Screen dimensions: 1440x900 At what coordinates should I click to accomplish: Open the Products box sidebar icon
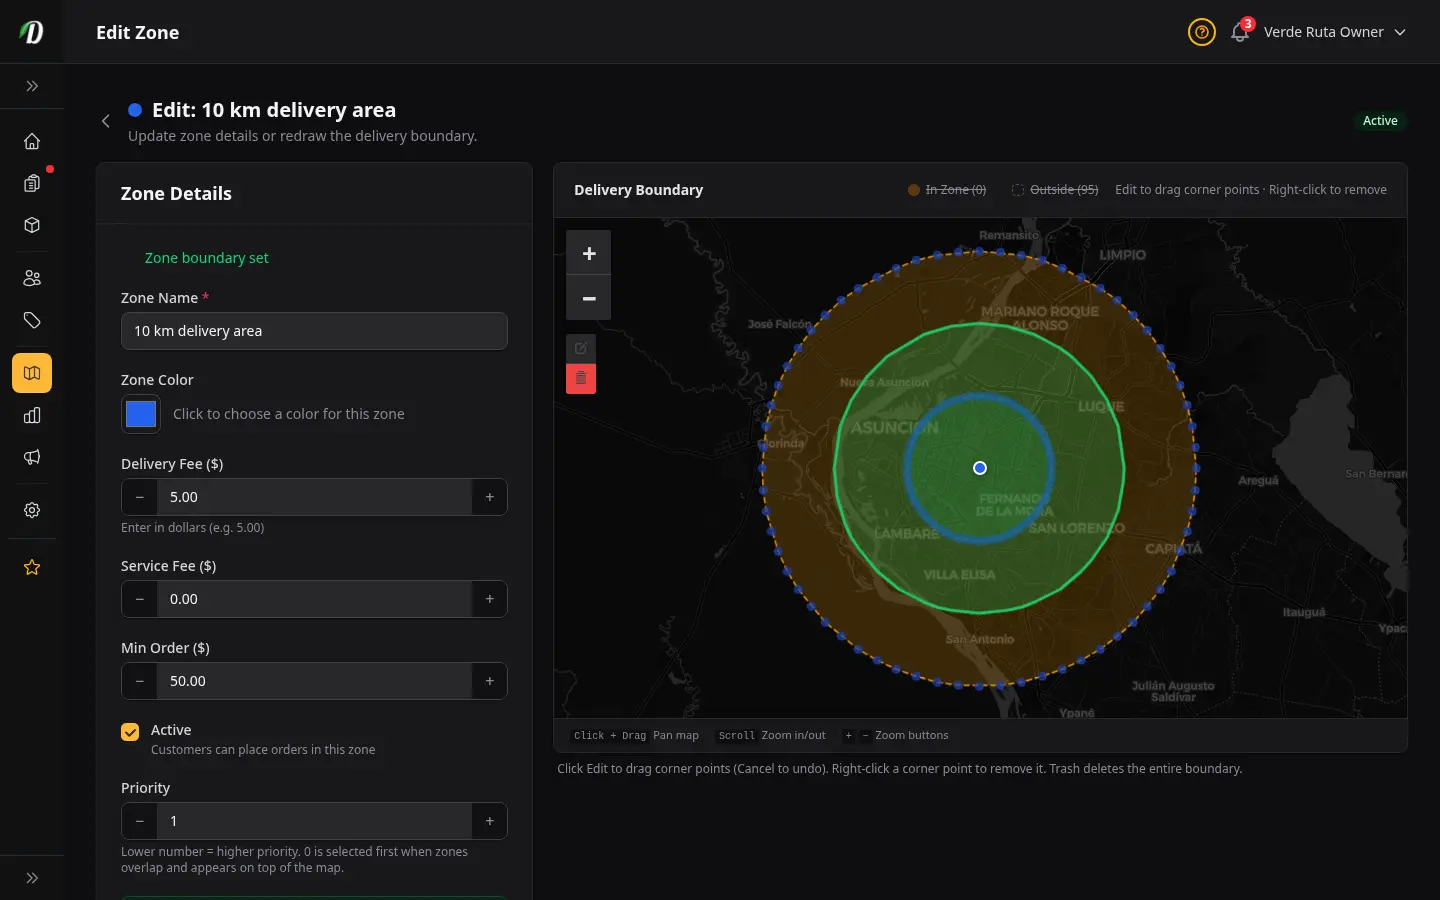click(x=32, y=225)
